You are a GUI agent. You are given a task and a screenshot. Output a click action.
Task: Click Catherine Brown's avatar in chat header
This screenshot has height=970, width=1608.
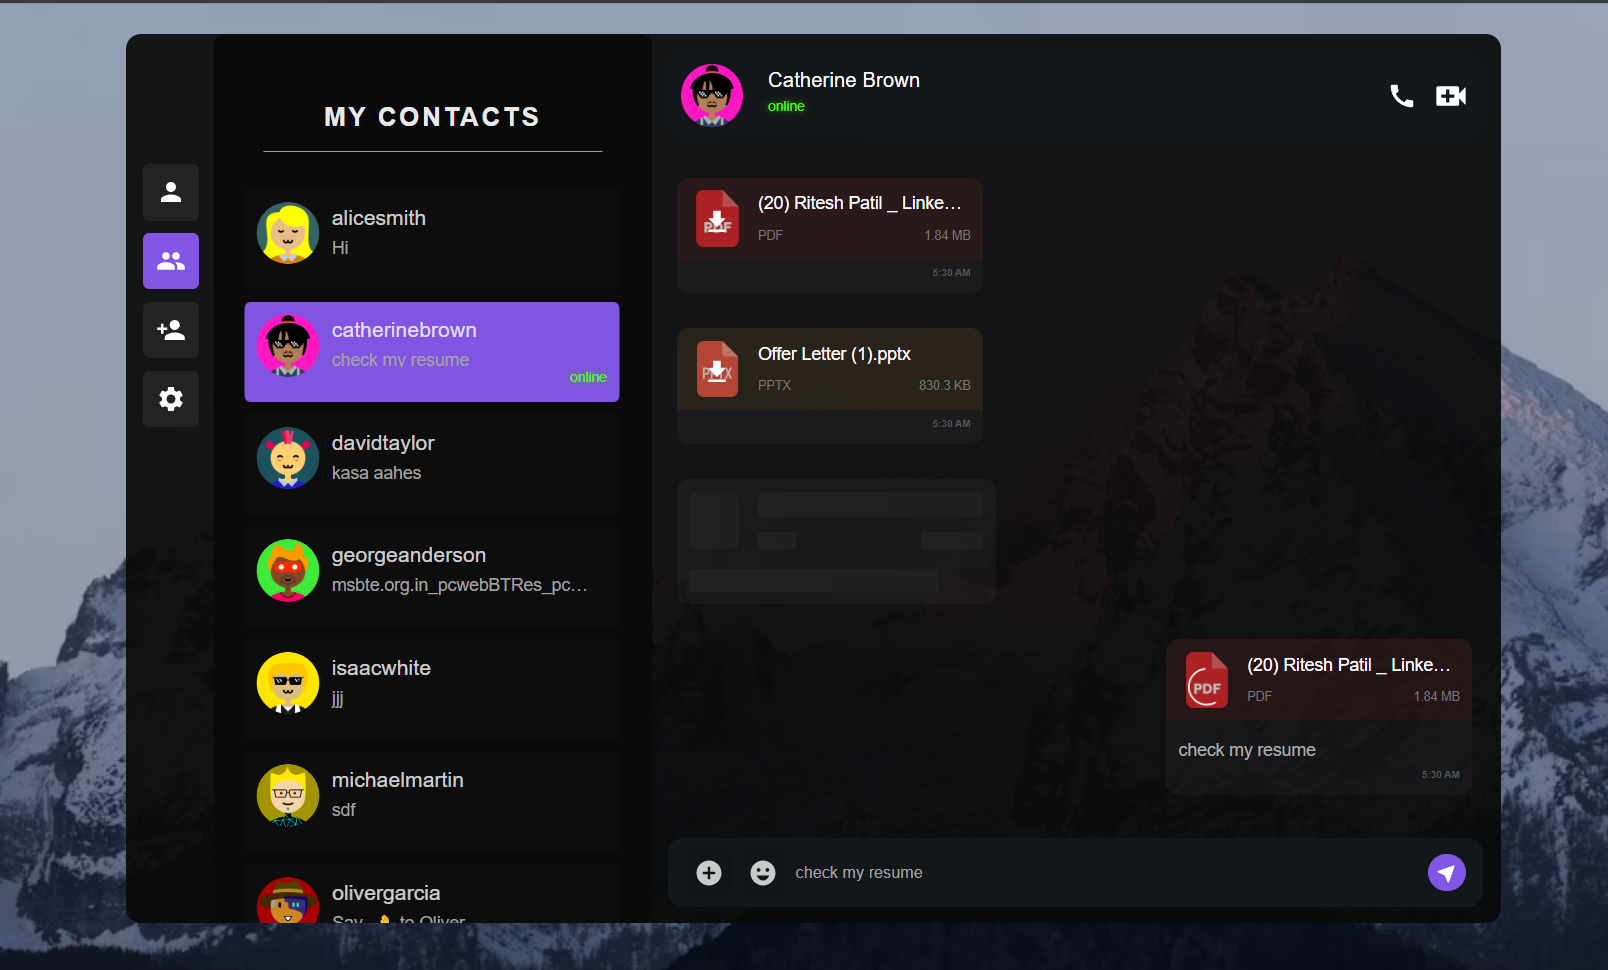click(x=712, y=96)
